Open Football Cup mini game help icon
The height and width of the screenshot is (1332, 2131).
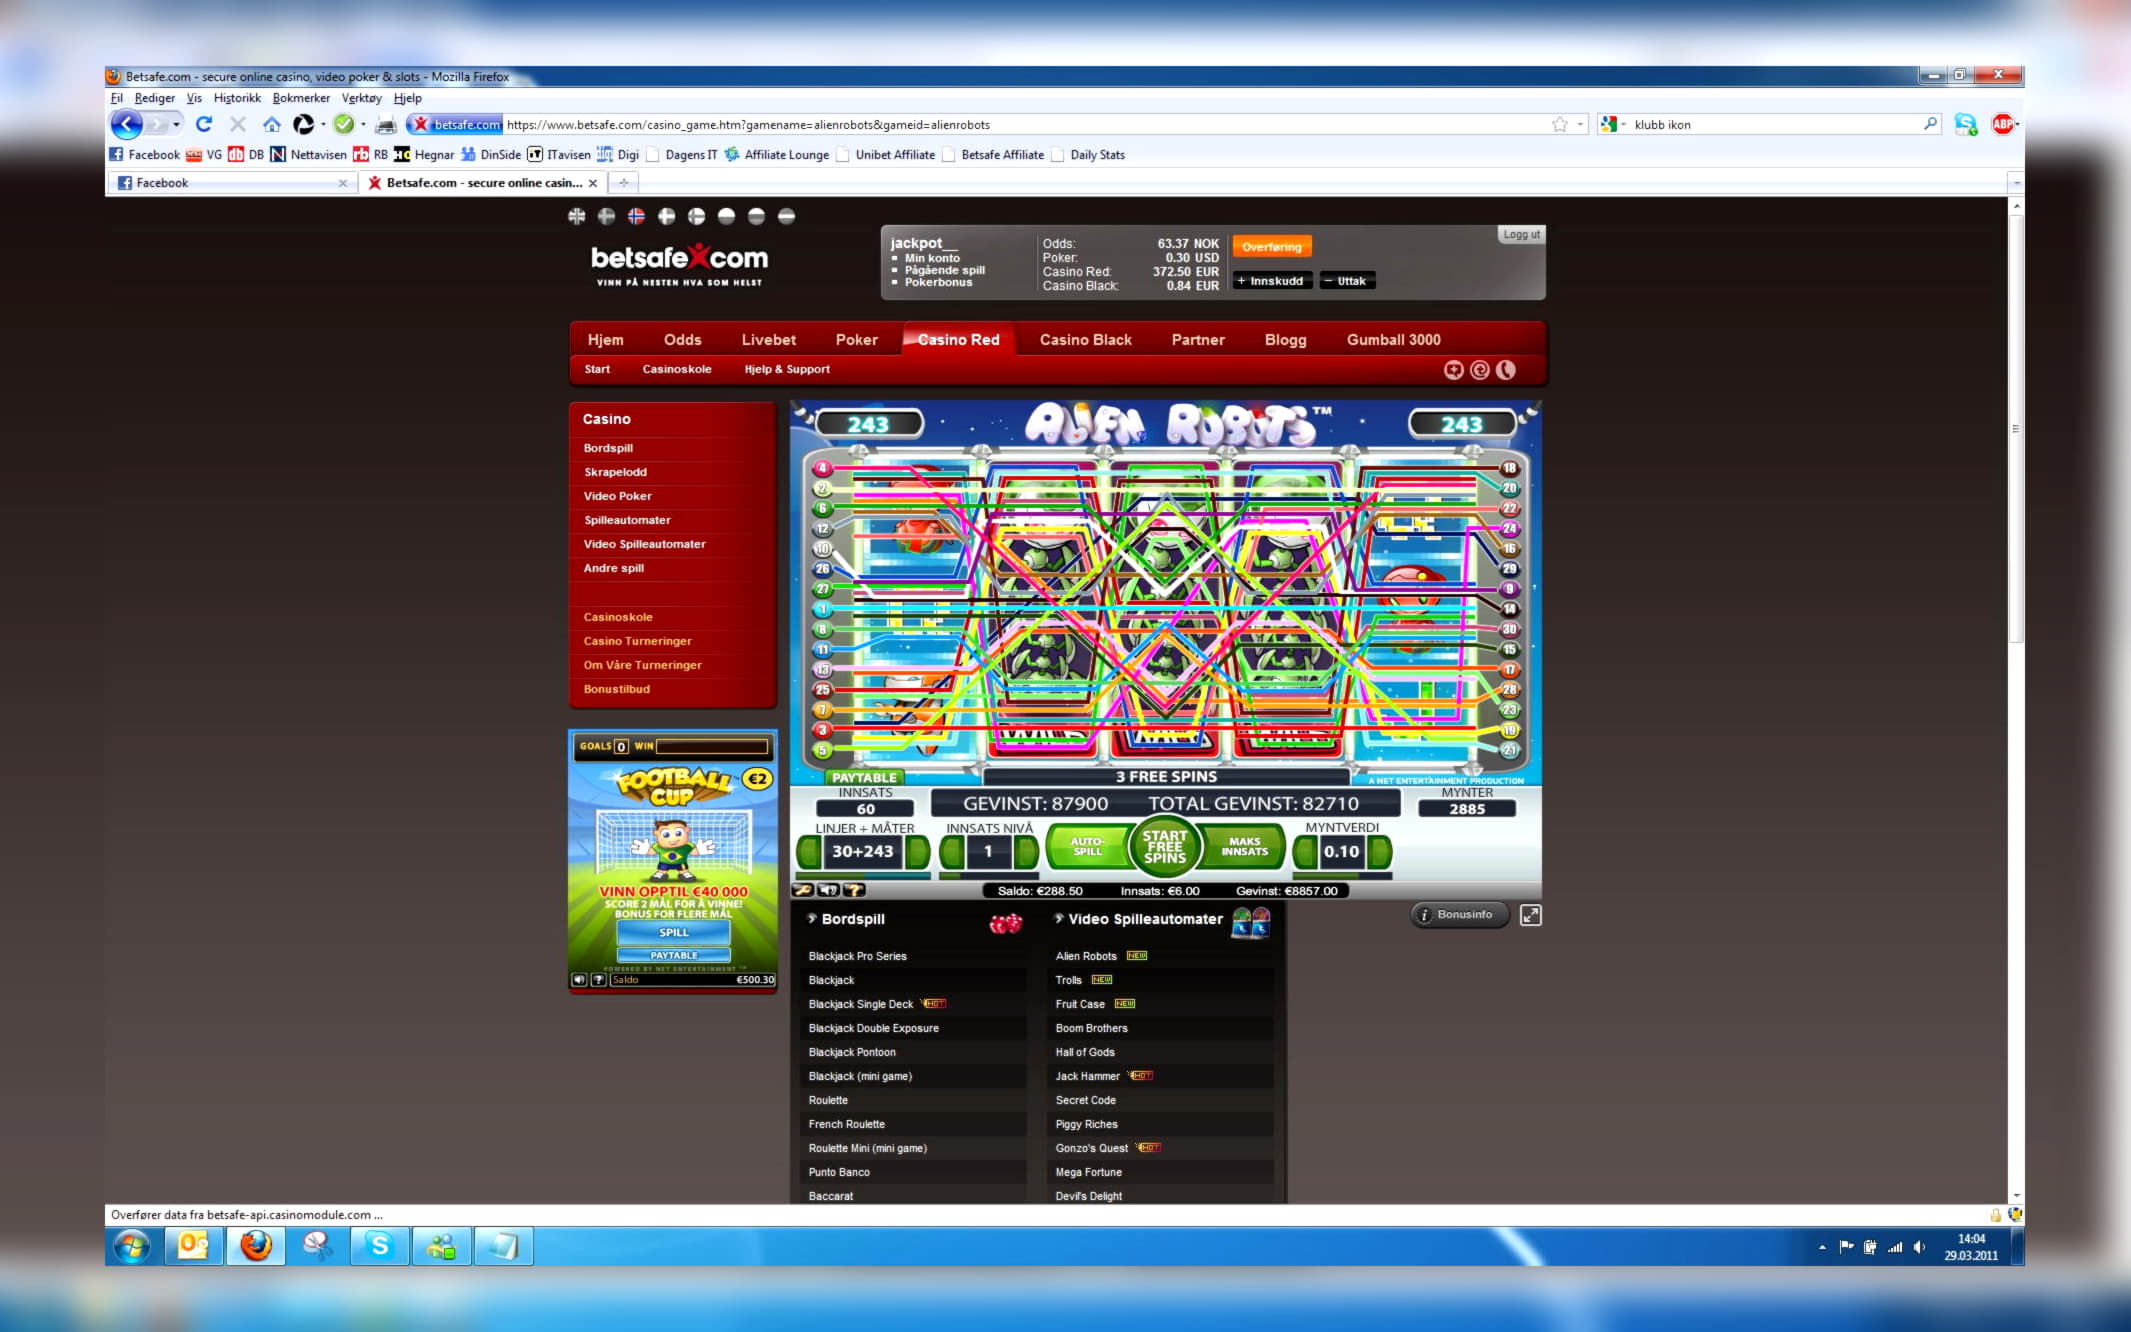coord(598,980)
